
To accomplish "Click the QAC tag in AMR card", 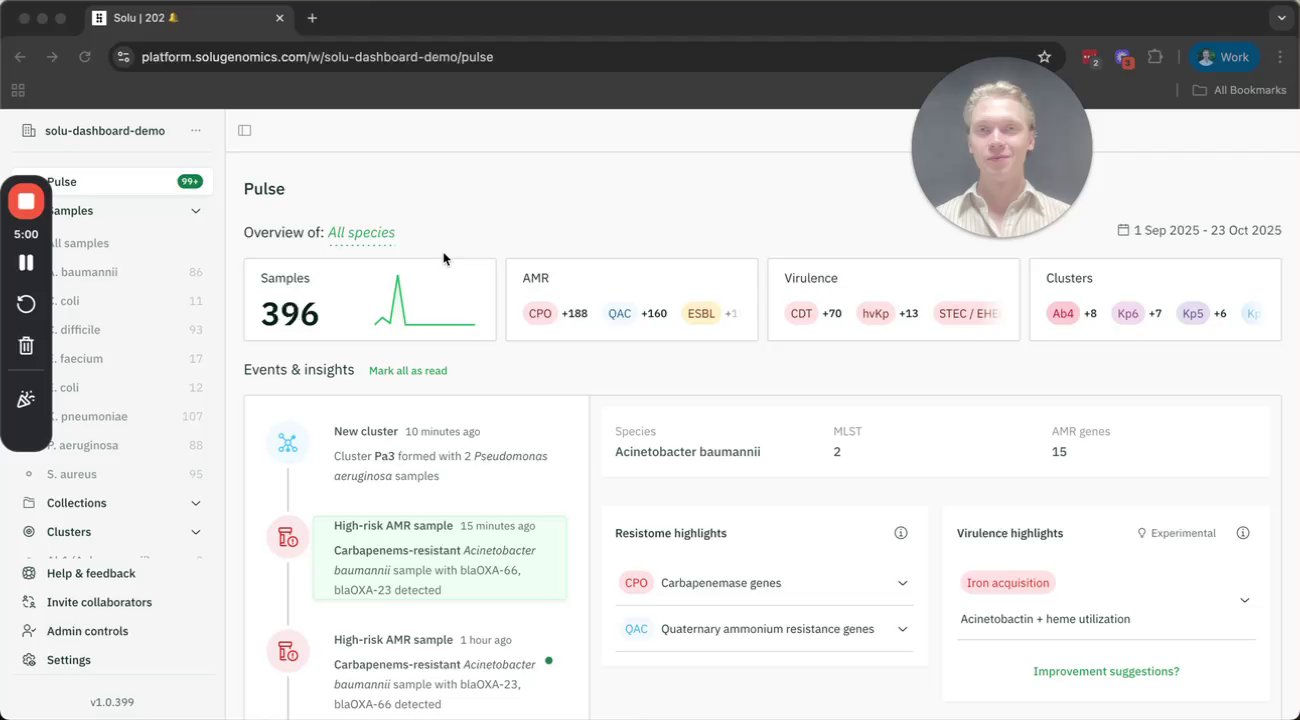I will coord(619,313).
